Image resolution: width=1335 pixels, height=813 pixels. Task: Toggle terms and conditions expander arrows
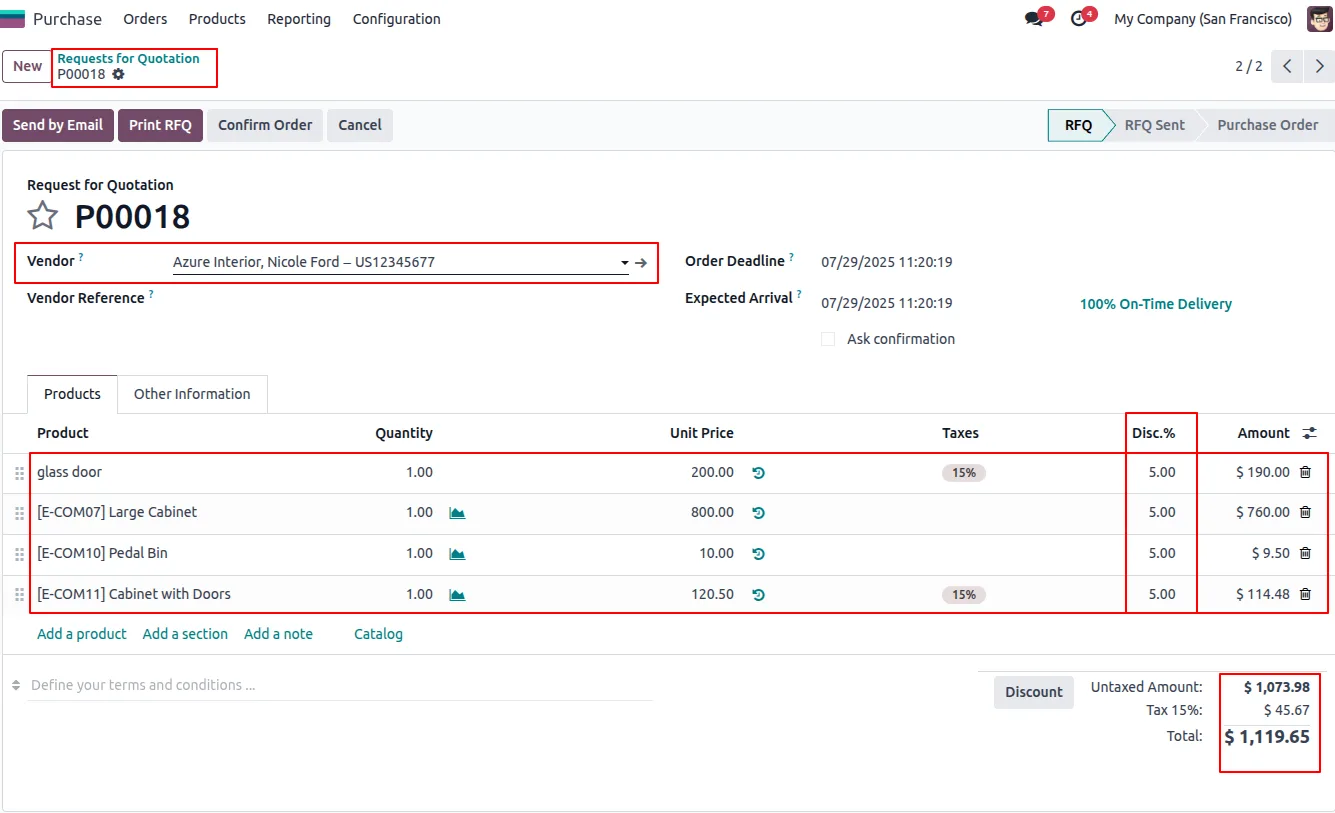pyautogui.click(x=16, y=686)
